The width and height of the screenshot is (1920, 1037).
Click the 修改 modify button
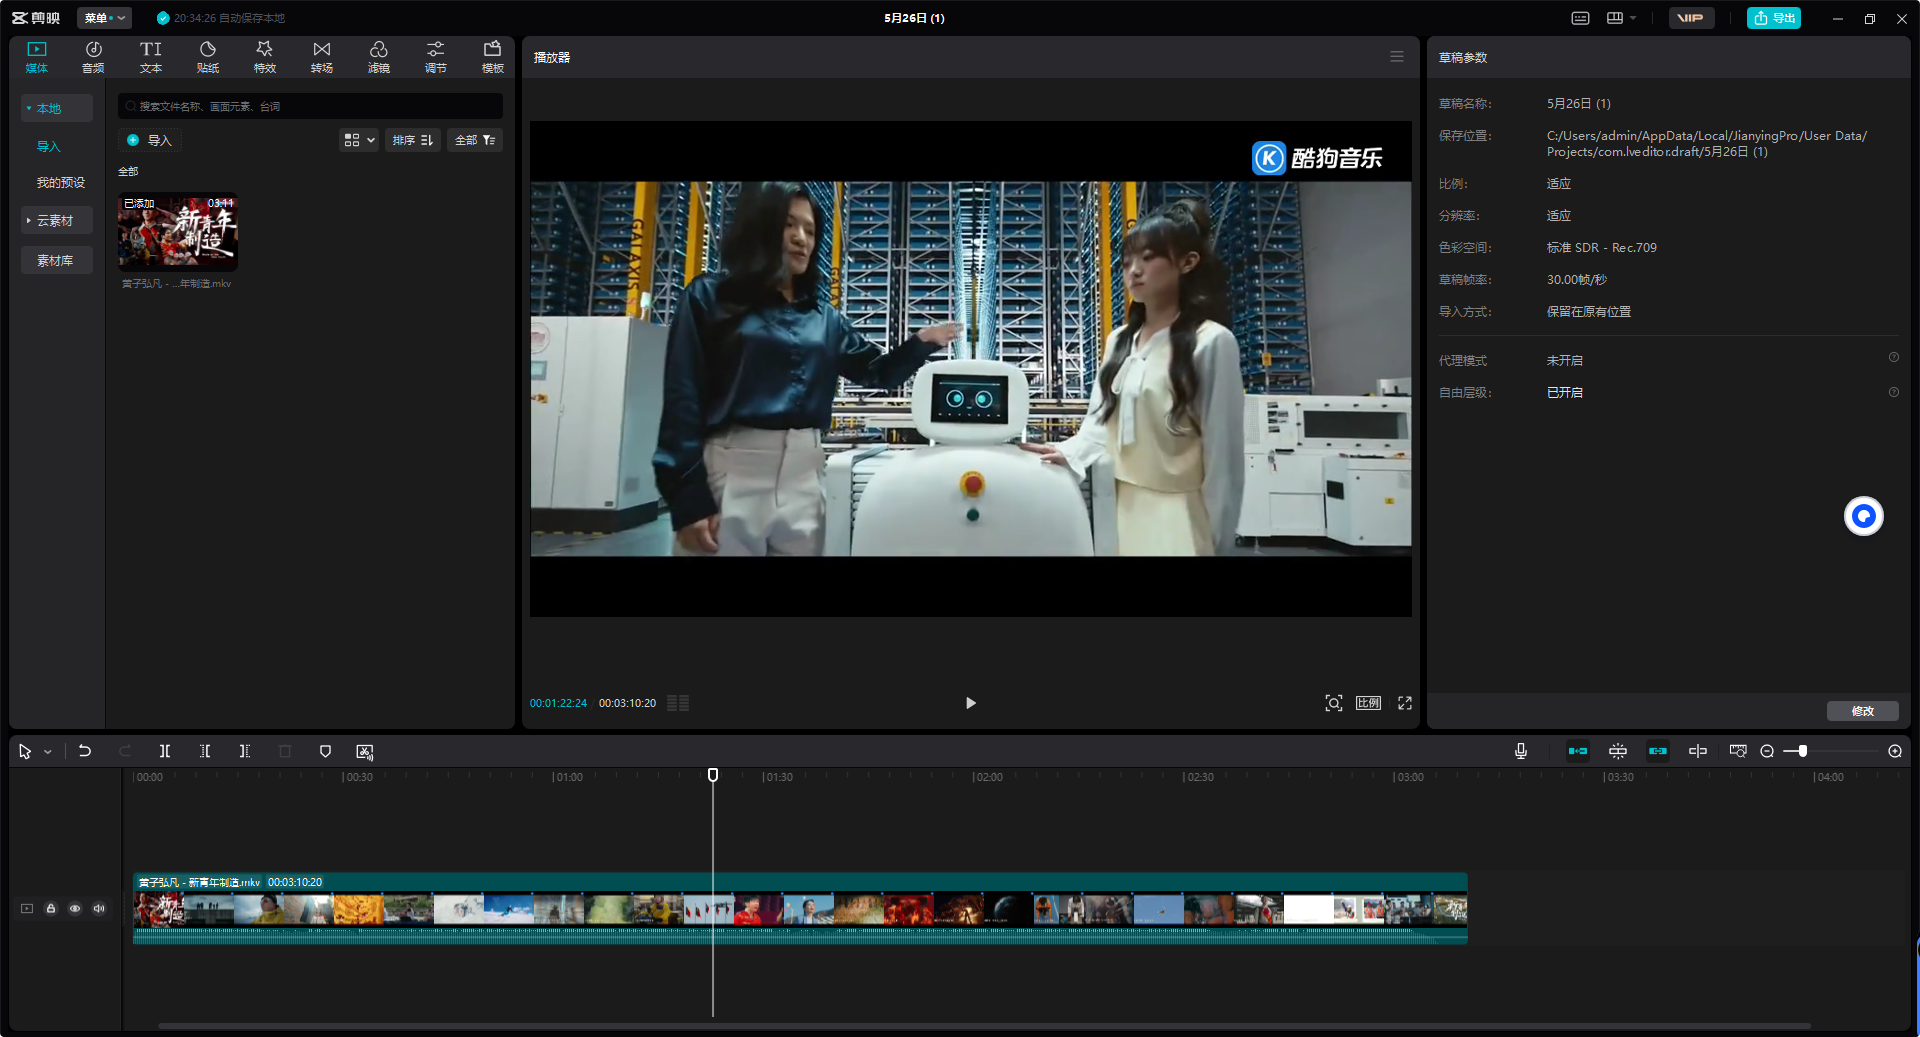(x=1863, y=711)
